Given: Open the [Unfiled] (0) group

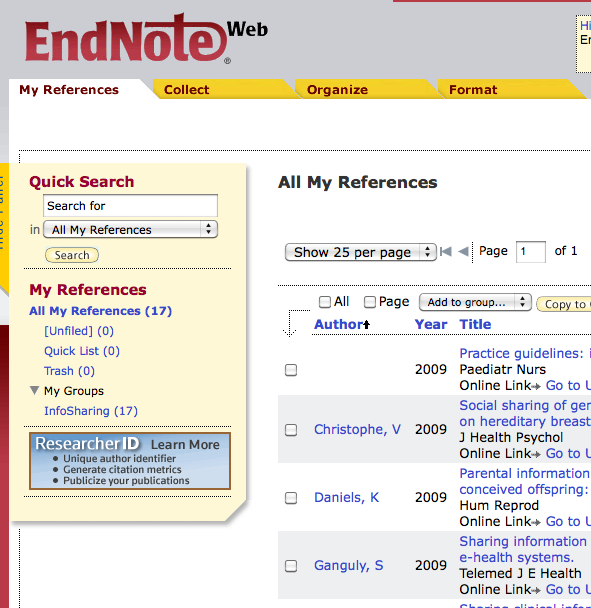Looking at the screenshot, I should coord(79,331).
